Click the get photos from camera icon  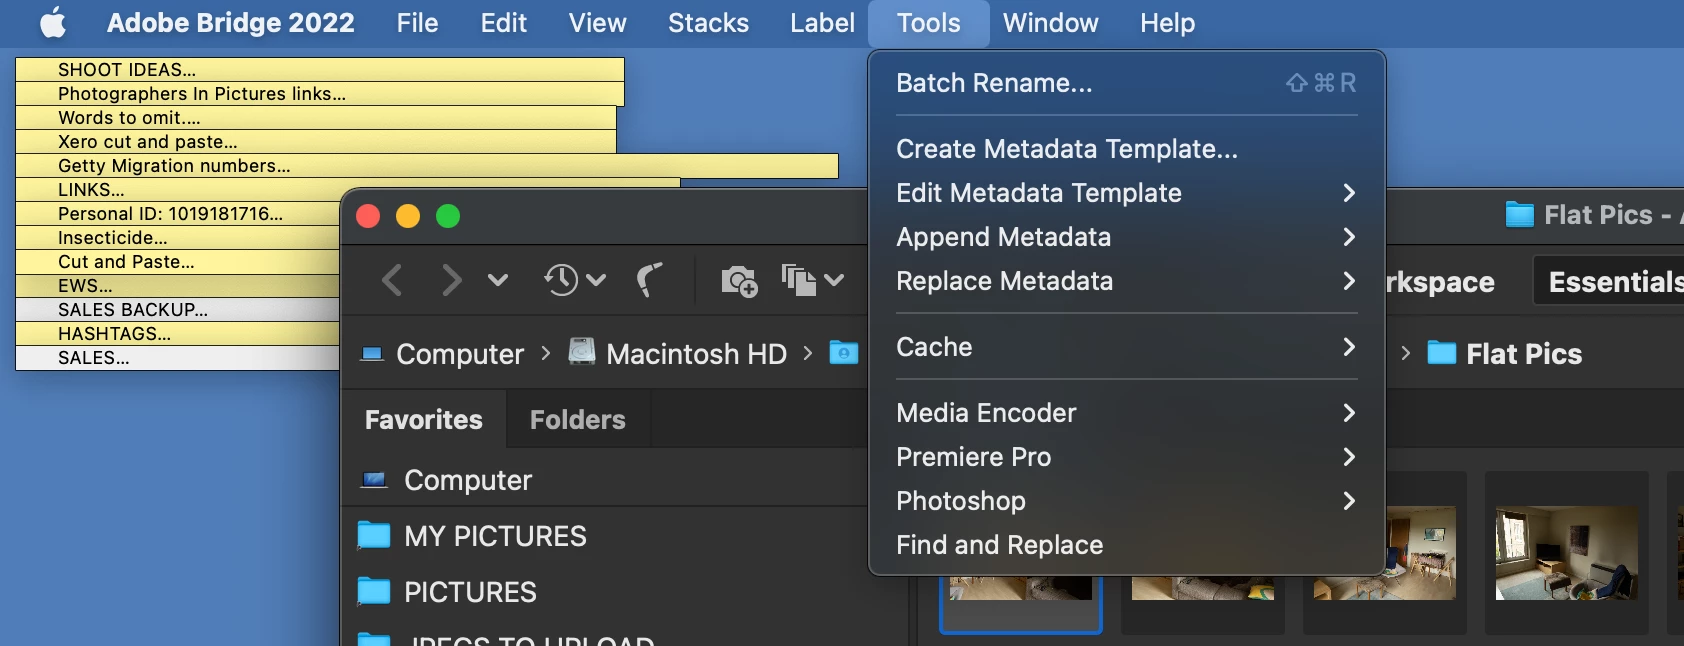(740, 281)
